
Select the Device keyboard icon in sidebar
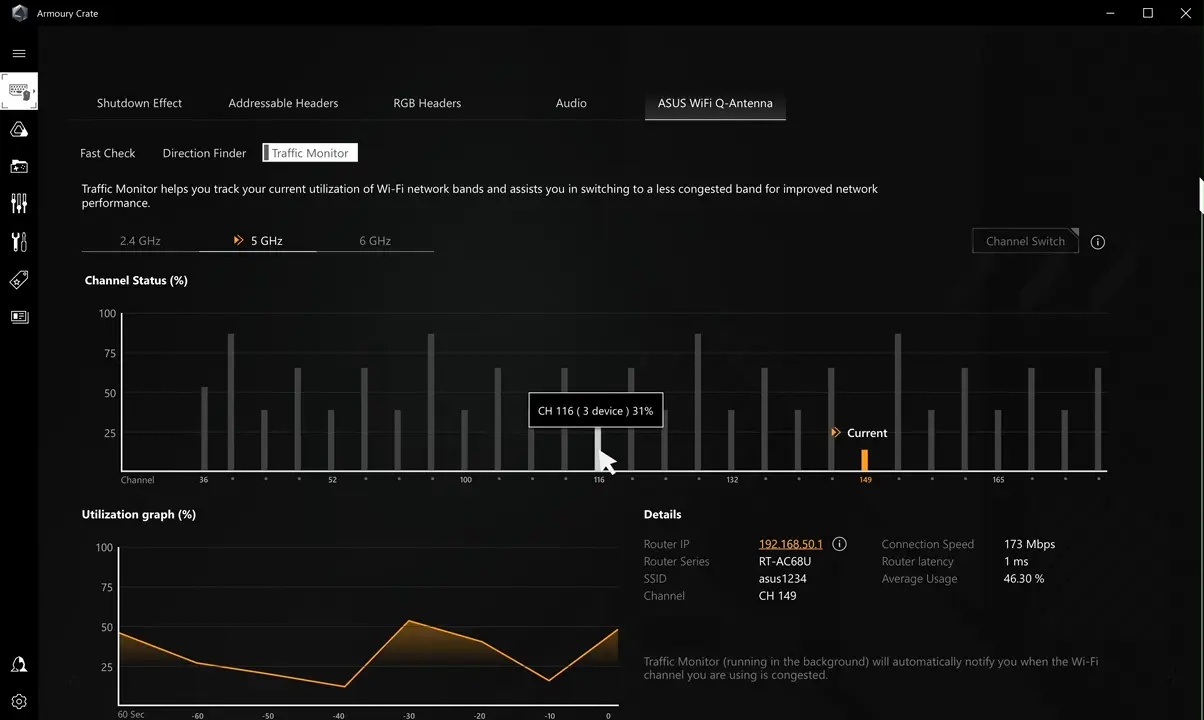click(x=19, y=92)
